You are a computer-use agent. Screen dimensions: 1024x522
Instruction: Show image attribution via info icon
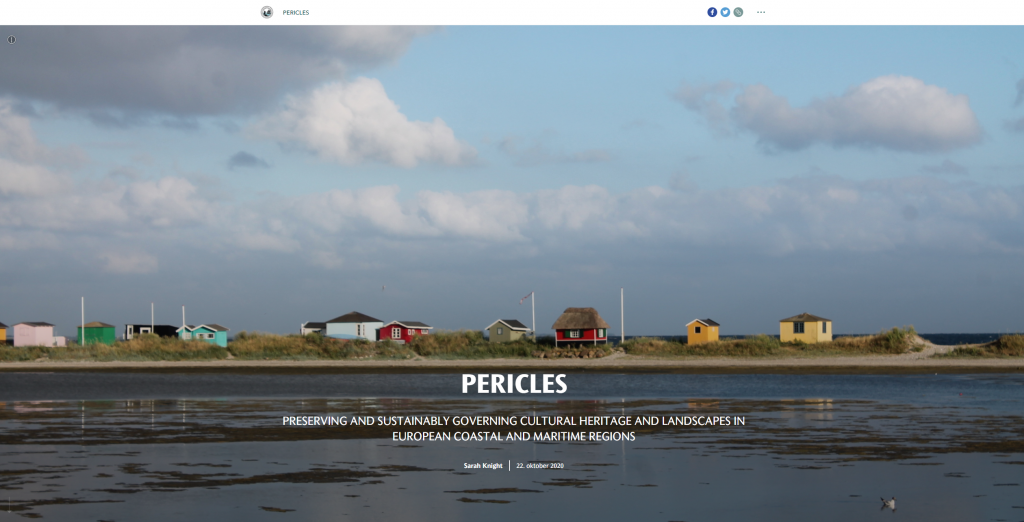pyautogui.click(x=11, y=40)
